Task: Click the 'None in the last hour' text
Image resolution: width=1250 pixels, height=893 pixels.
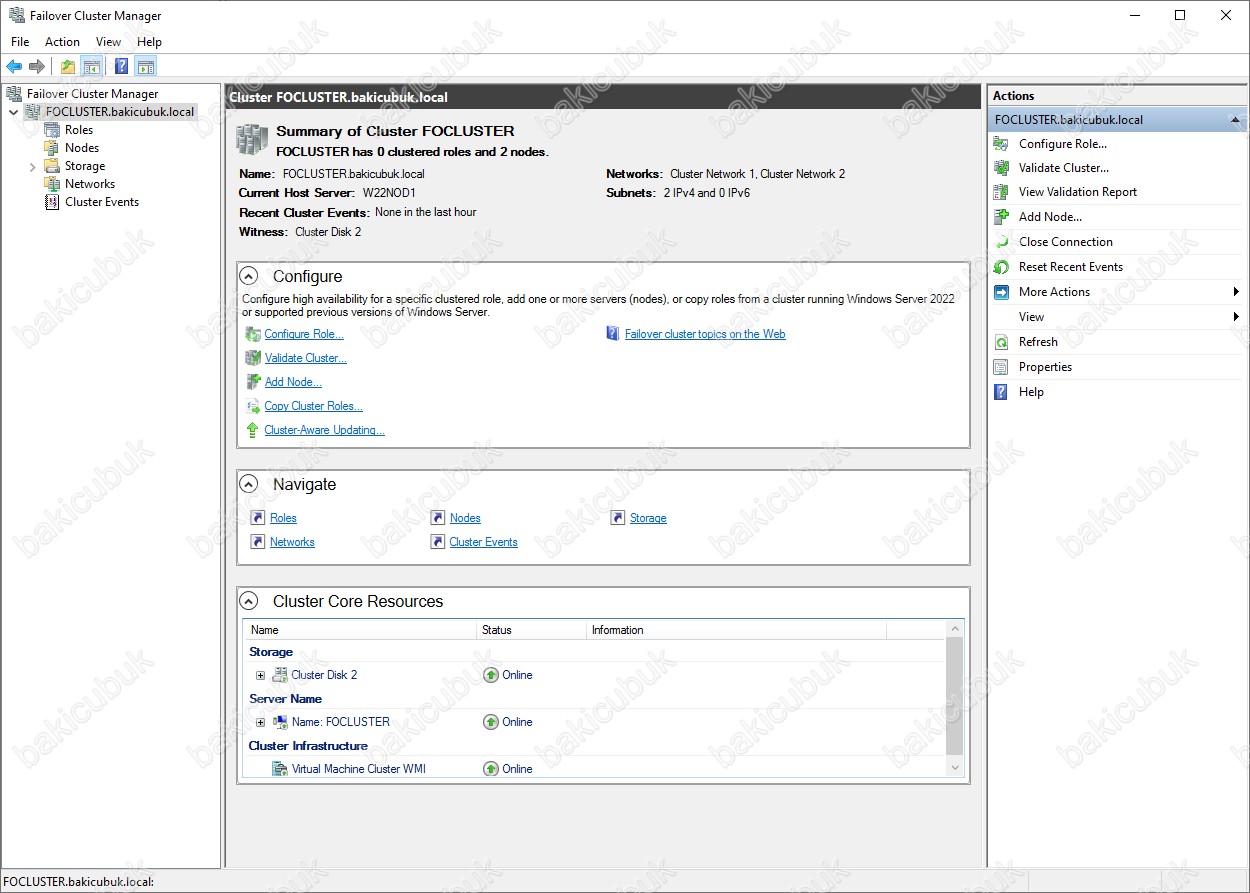Action: point(426,212)
